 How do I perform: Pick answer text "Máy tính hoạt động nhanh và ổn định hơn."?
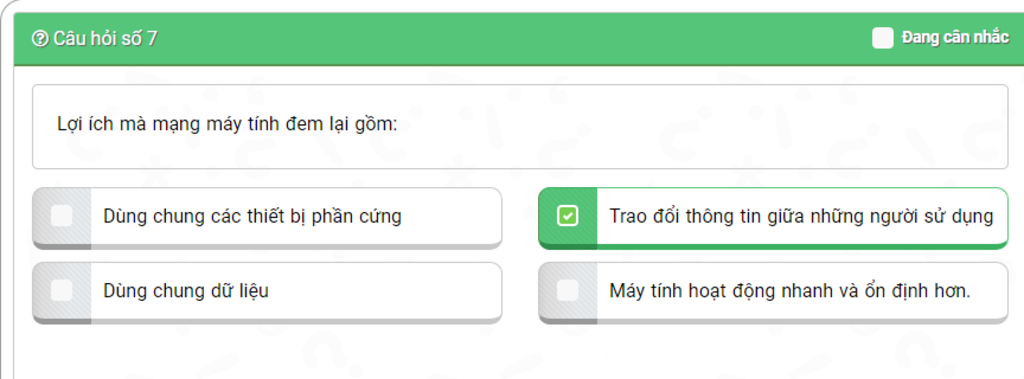pyautogui.click(x=790, y=291)
